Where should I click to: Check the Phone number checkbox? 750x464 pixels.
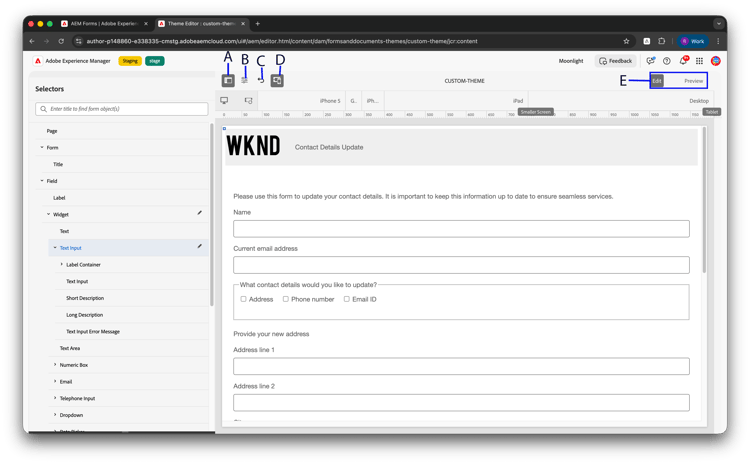(x=286, y=299)
